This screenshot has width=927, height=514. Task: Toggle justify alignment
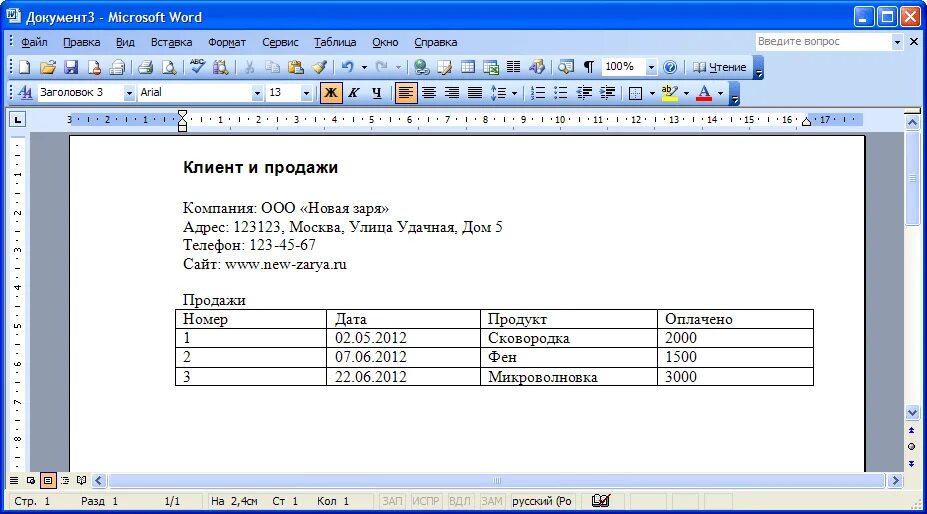[475, 93]
